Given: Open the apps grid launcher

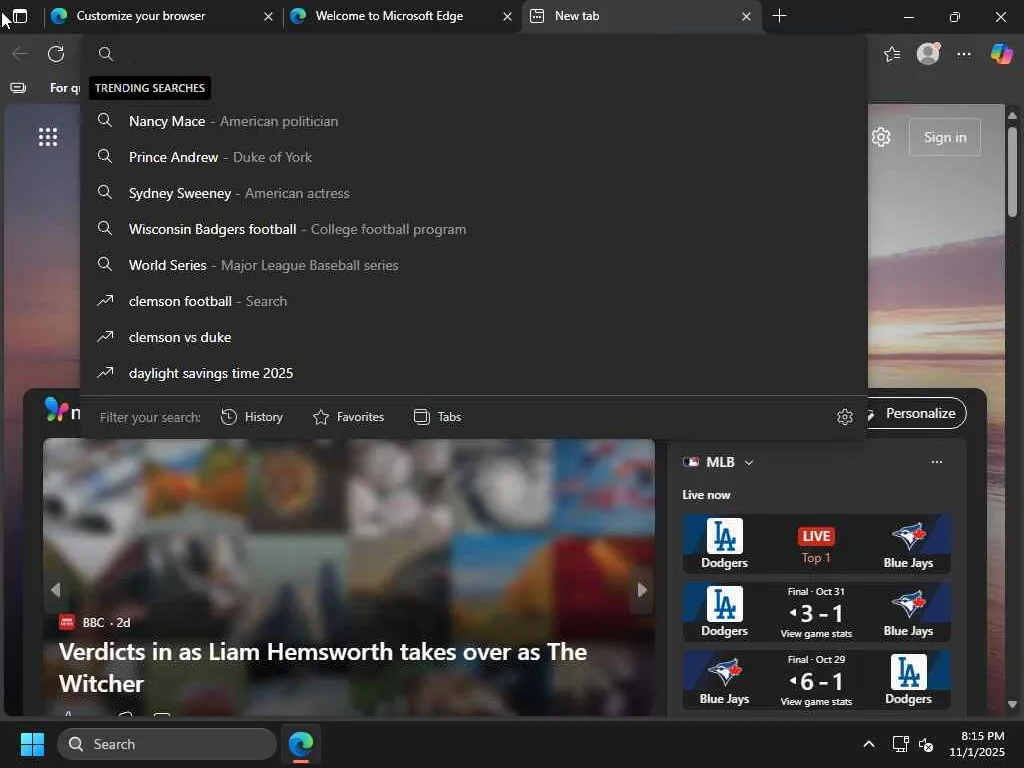Looking at the screenshot, I should 48,136.
